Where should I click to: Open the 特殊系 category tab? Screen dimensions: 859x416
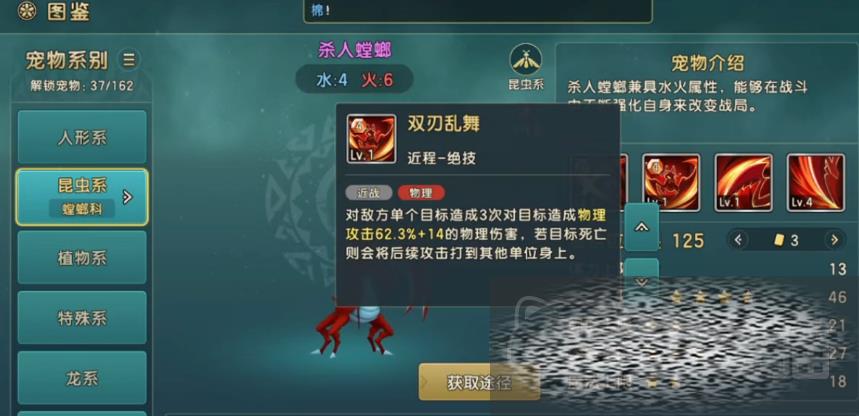coord(82,318)
